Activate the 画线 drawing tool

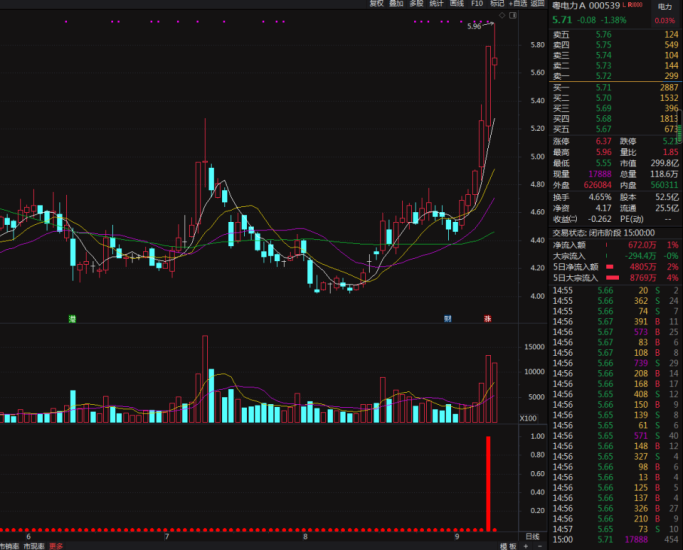coord(457,4)
